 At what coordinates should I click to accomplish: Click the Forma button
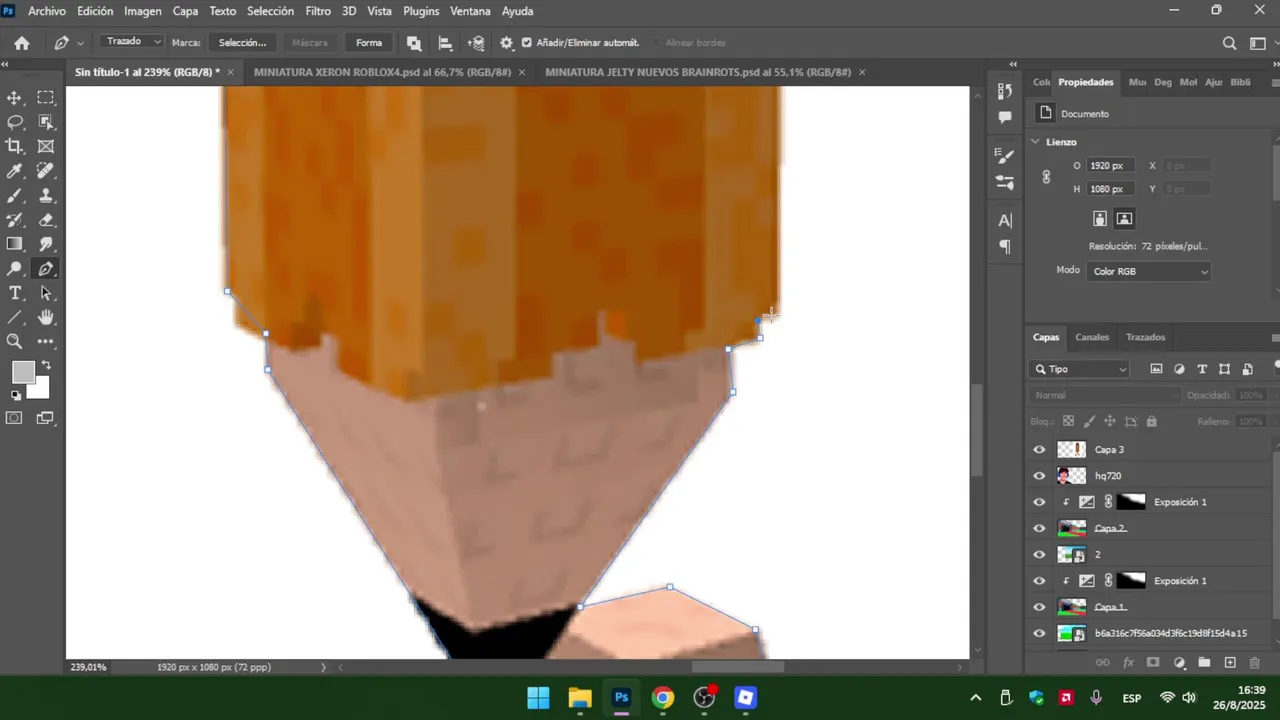pos(369,43)
